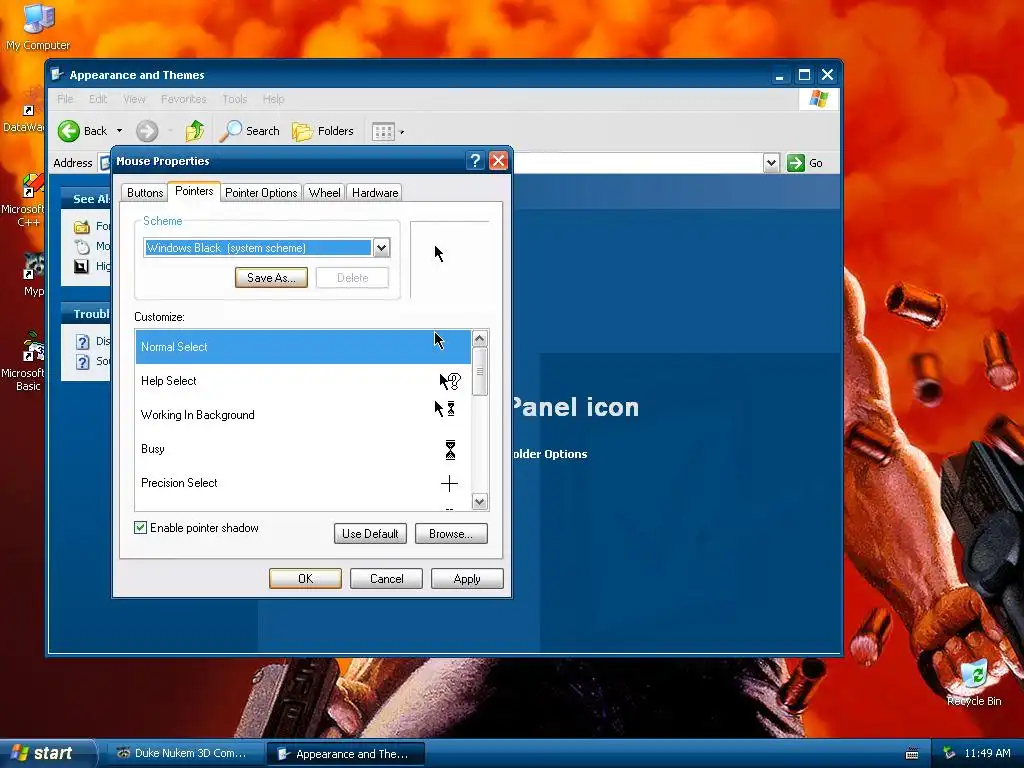Open the Tools menu
This screenshot has width=1024, height=768.
[x=234, y=99]
